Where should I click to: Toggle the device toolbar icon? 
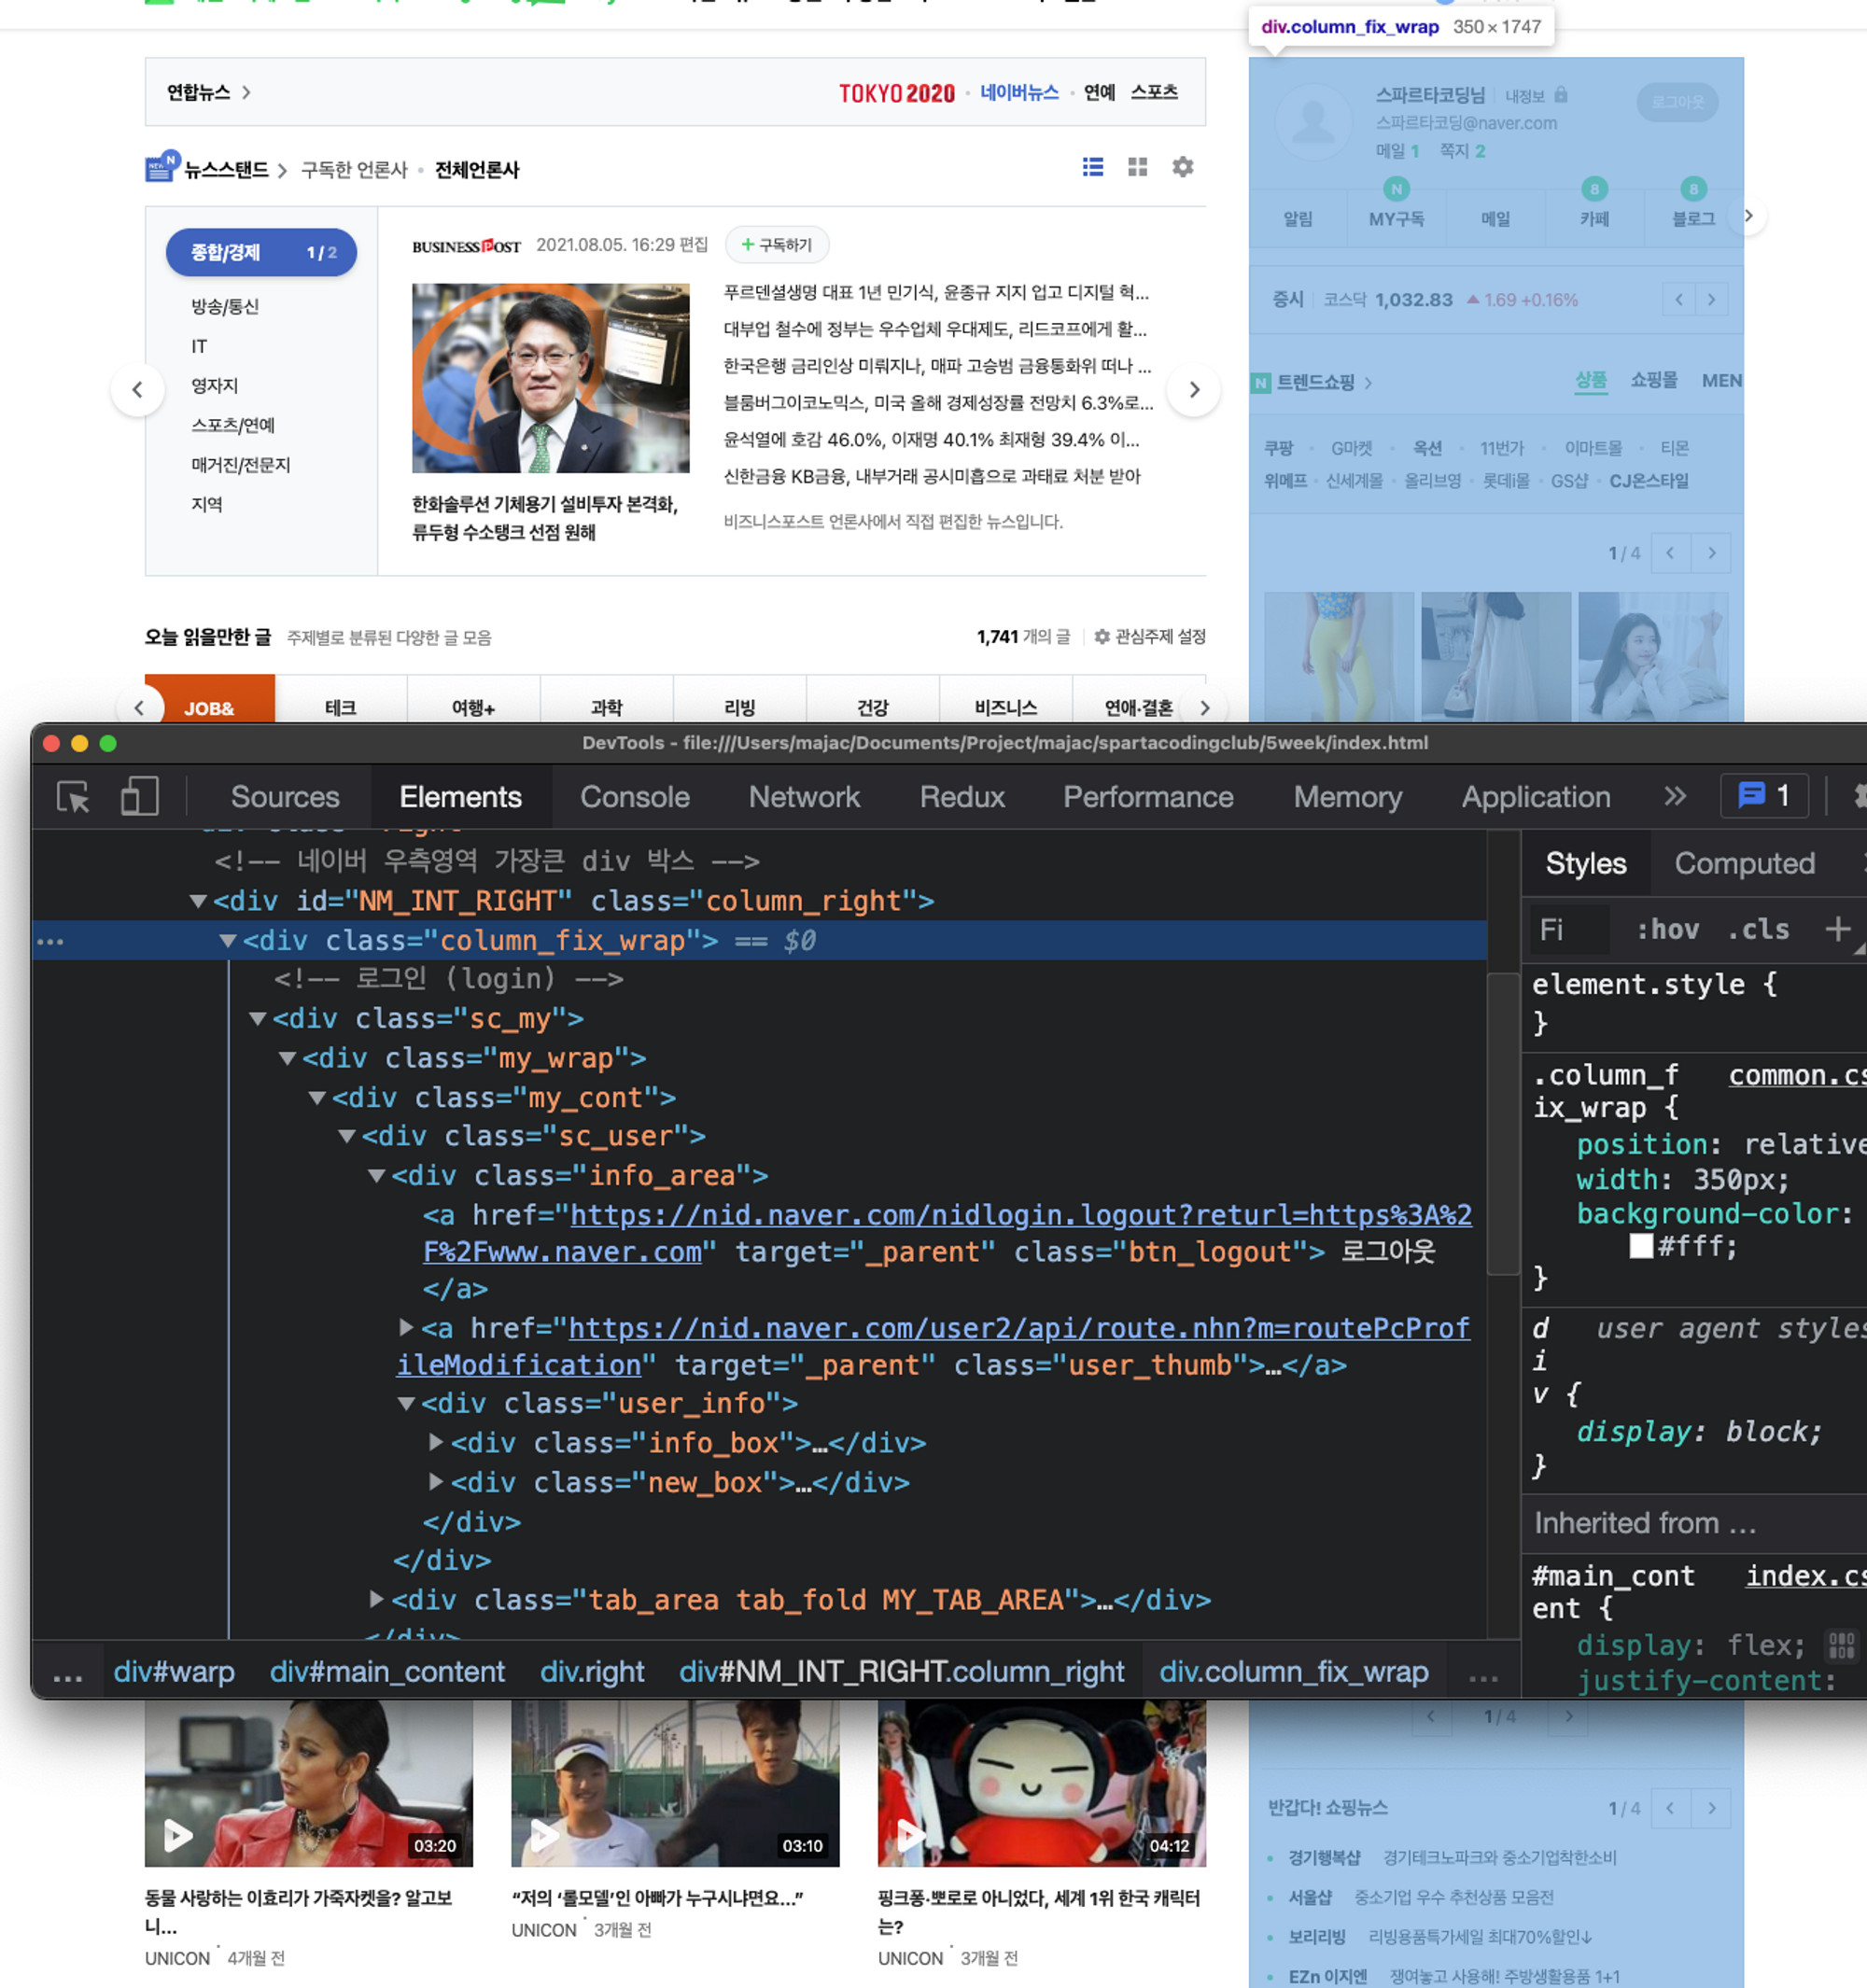139,797
